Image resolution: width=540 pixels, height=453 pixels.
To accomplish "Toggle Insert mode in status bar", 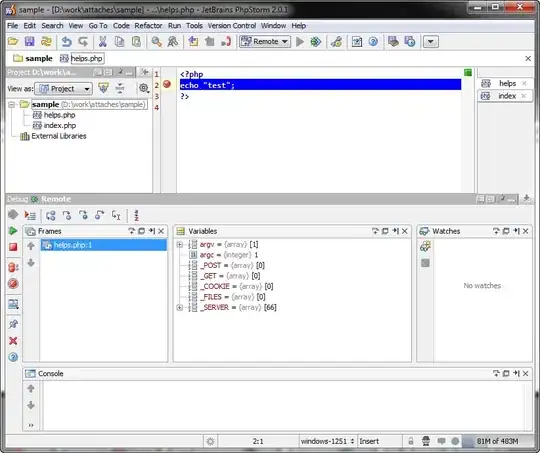I will [x=369, y=441].
